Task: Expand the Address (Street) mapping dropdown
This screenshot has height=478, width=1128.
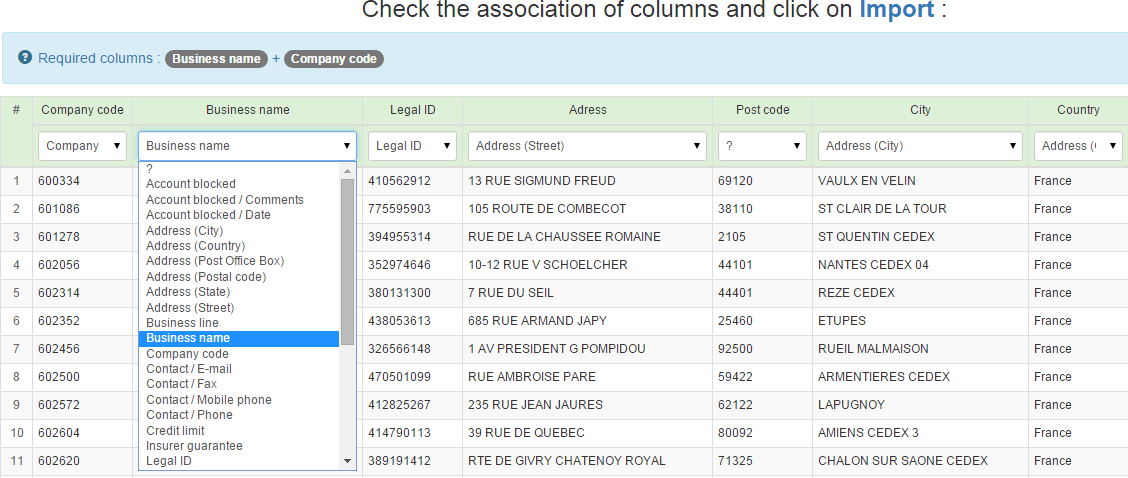Action: pyautogui.click(x=587, y=146)
